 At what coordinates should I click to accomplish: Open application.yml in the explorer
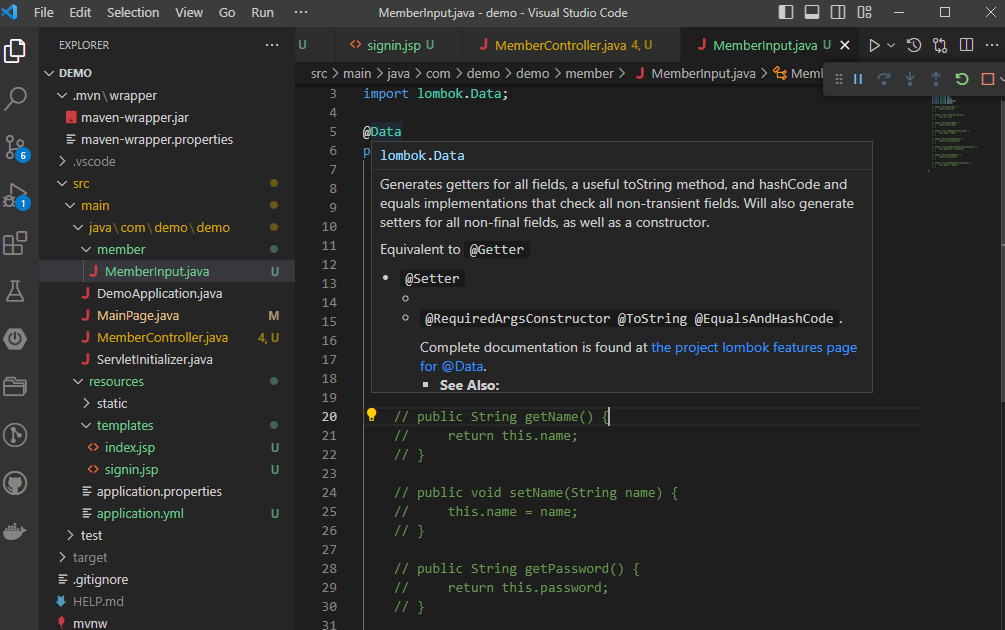(140, 513)
